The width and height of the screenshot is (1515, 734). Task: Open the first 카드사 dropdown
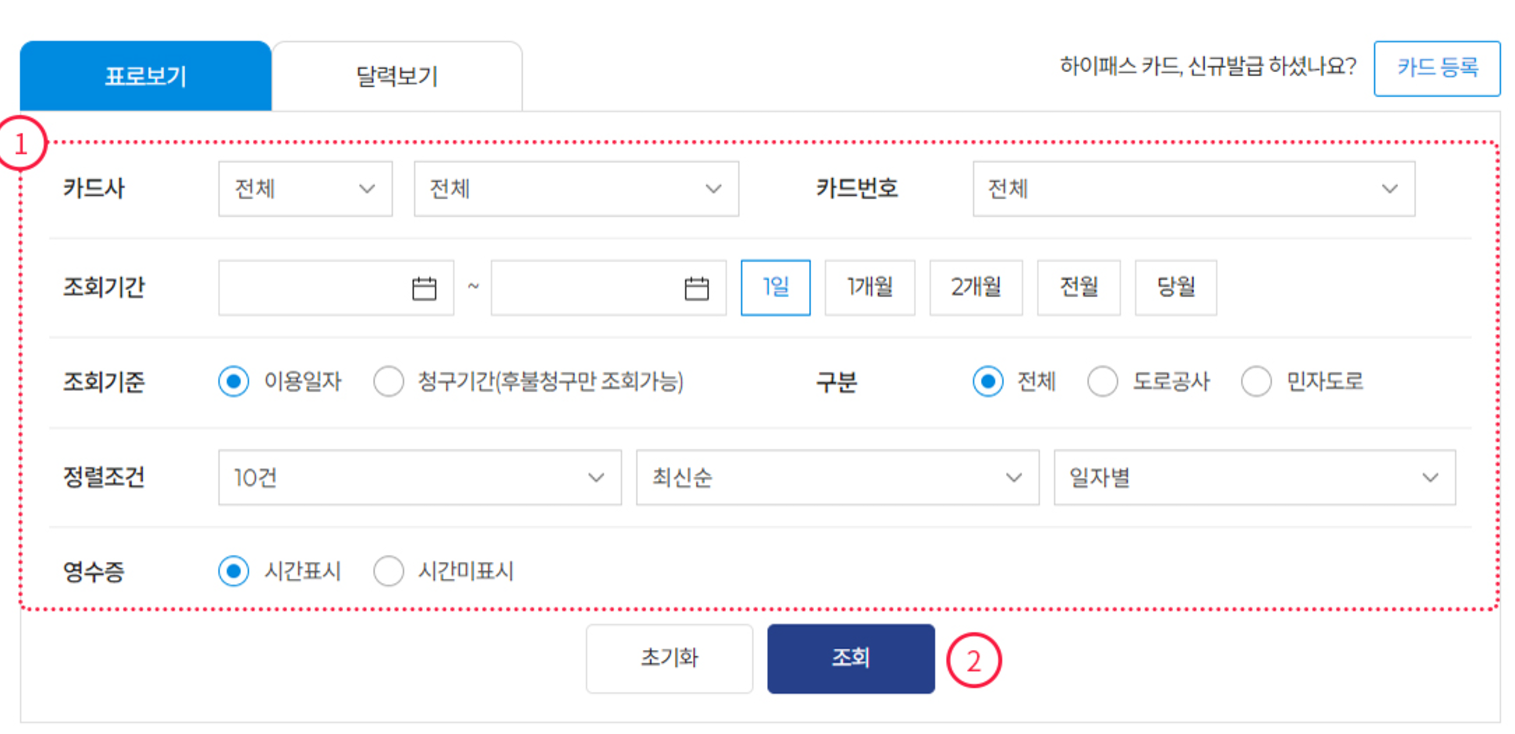pos(304,189)
